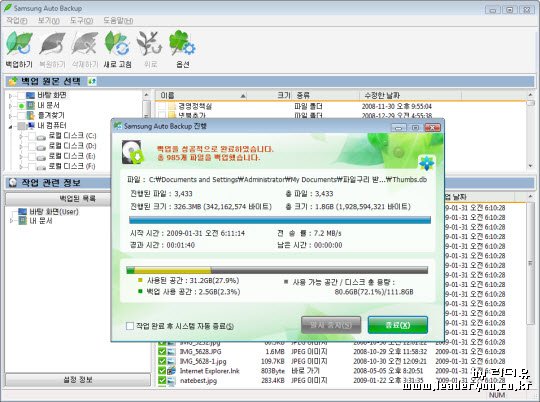Open 옵션 clover gear icon

click(x=182, y=43)
